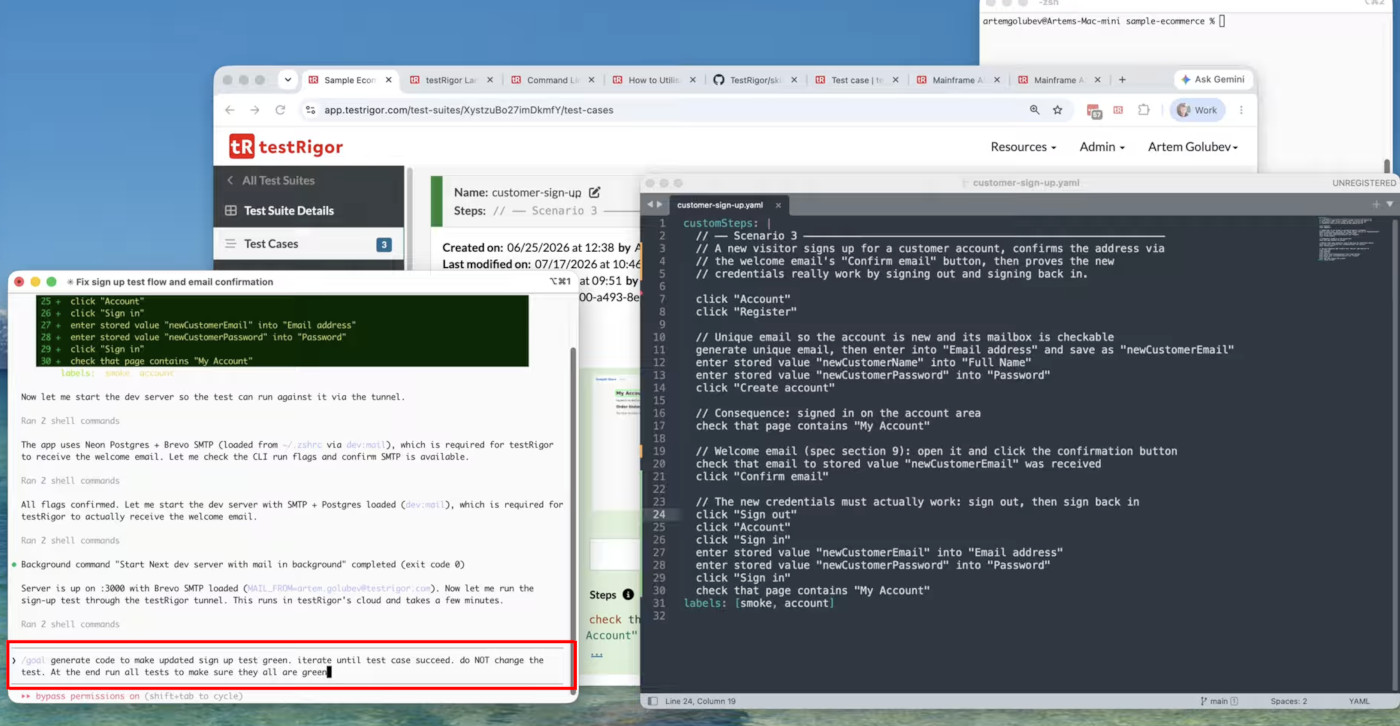The image size is (1400, 726).
Task: Click the customSteps: line in editor
Action: click(727, 223)
